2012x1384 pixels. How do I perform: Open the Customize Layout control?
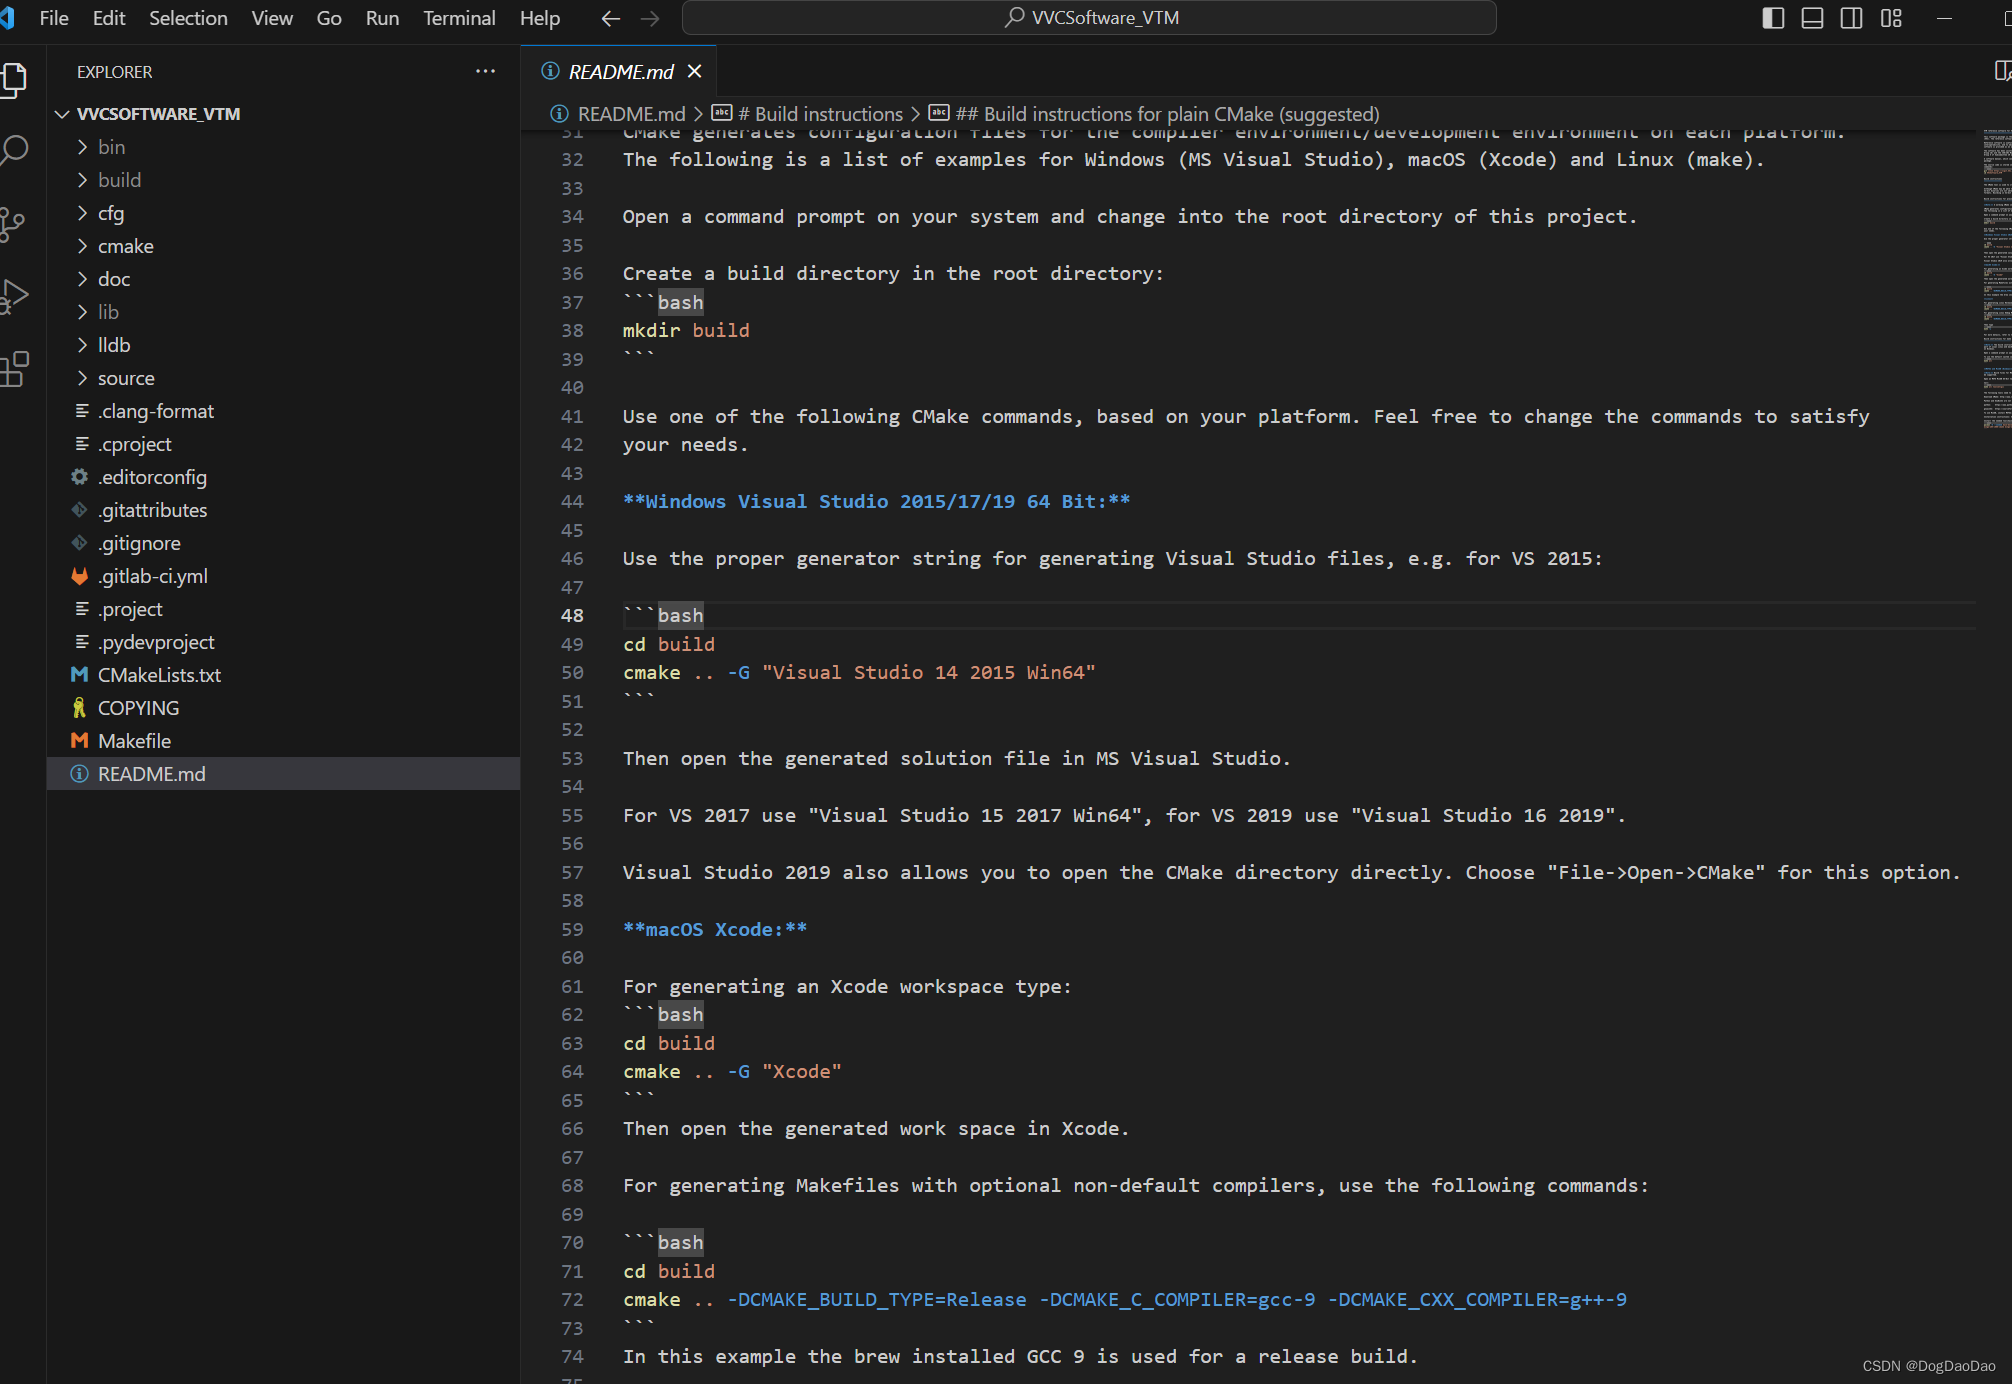coord(1891,18)
